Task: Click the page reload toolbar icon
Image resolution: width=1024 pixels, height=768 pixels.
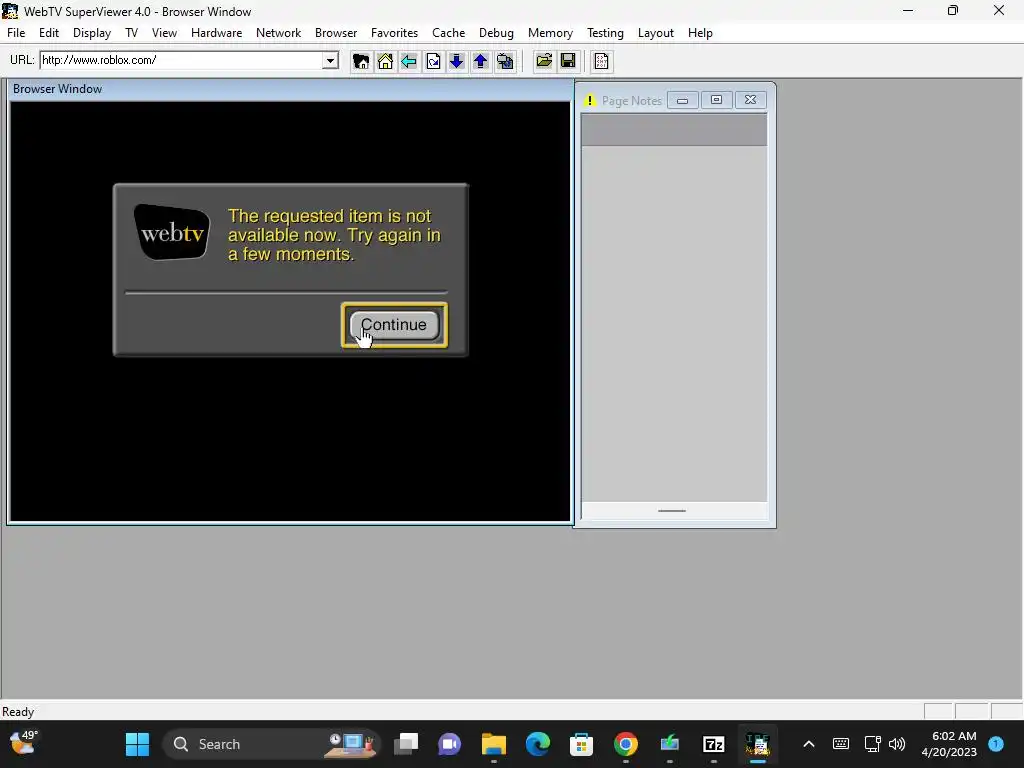Action: click(x=433, y=61)
